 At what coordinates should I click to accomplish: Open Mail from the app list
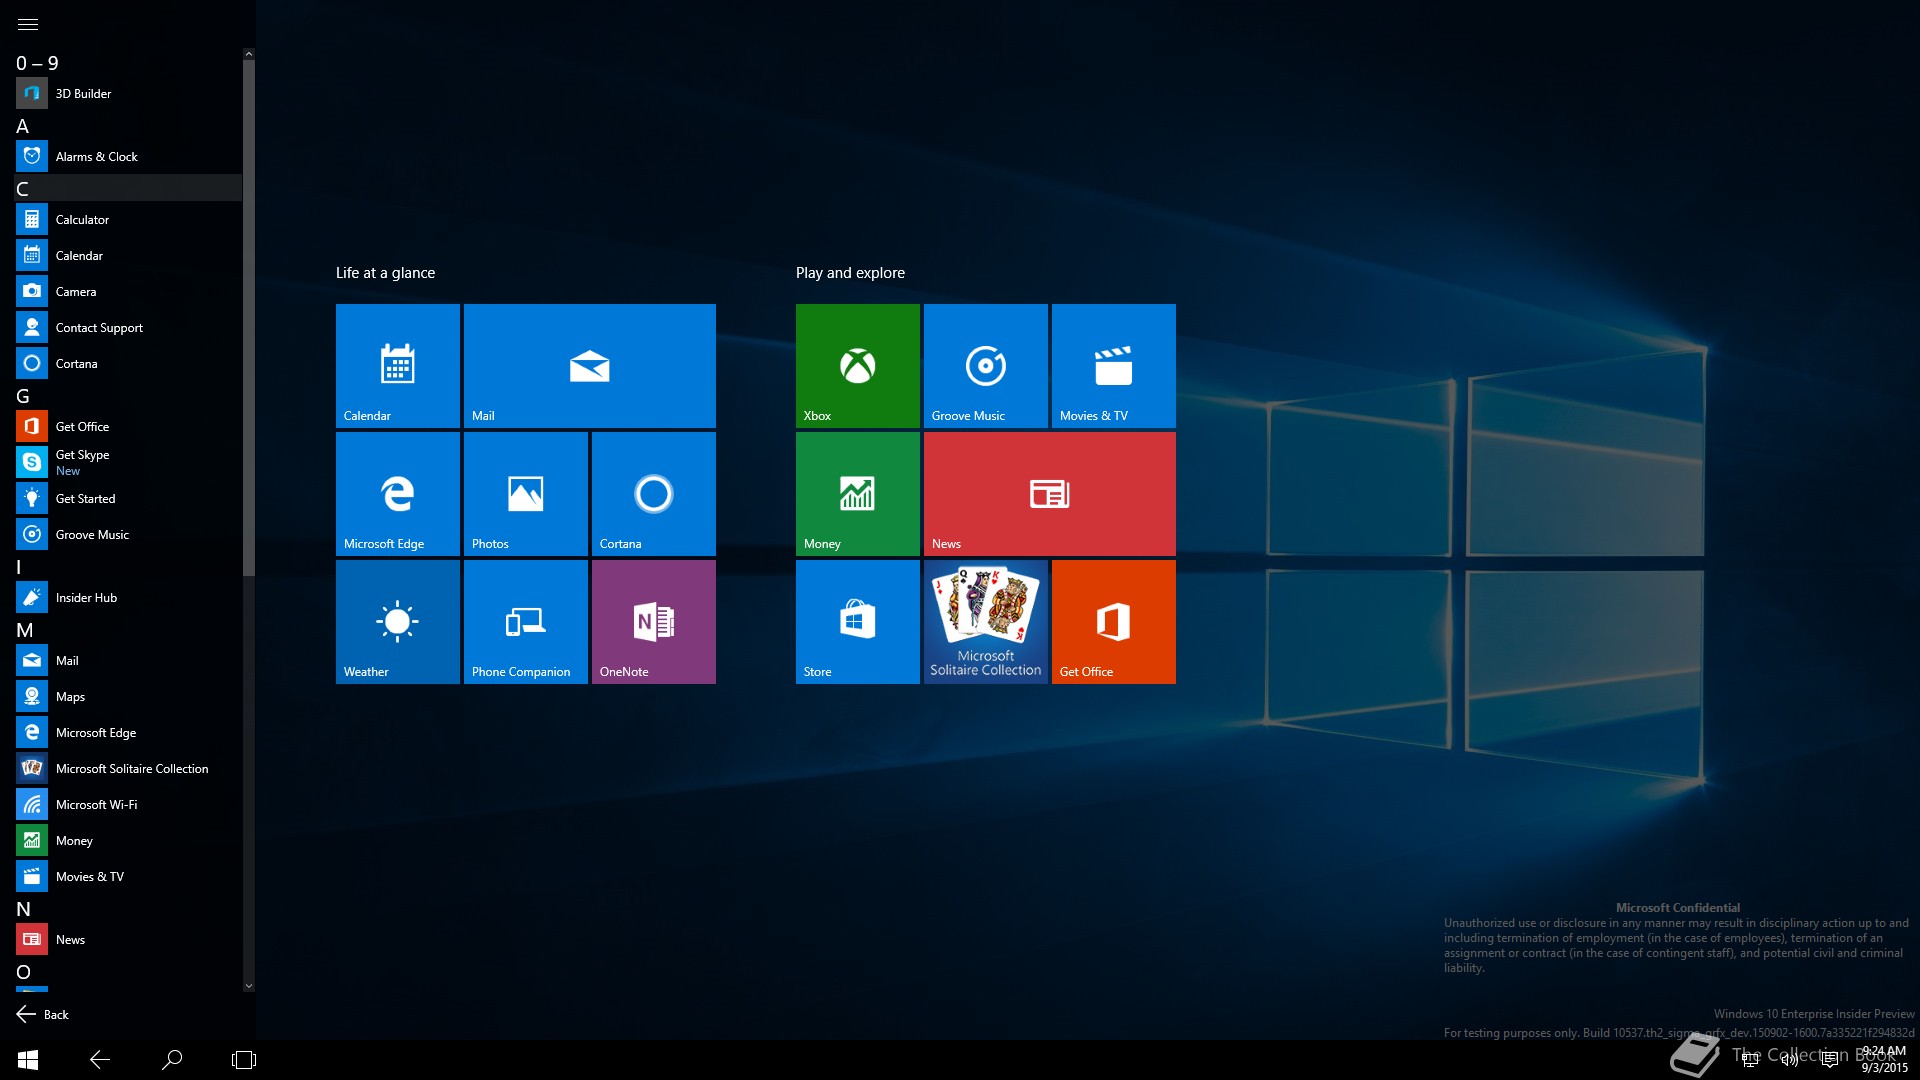point(128,661)
